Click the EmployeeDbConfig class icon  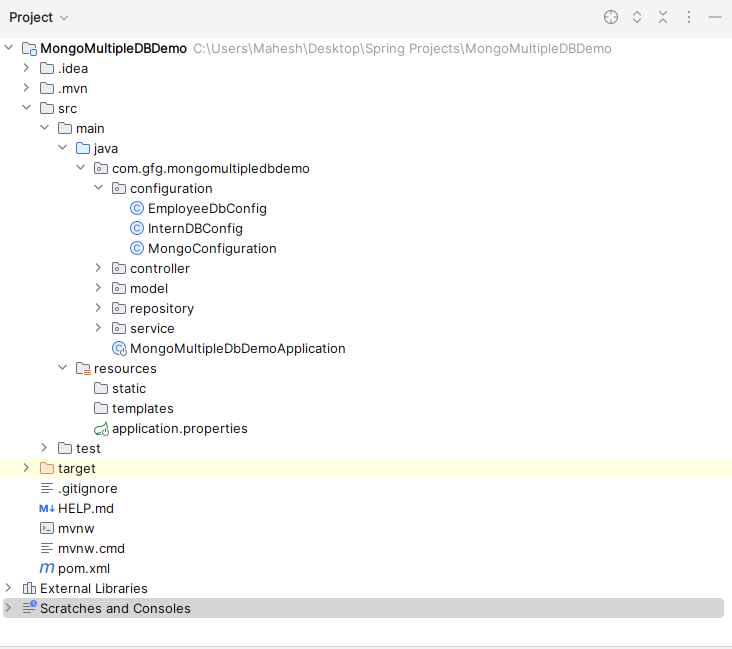[x=137, y=208]
